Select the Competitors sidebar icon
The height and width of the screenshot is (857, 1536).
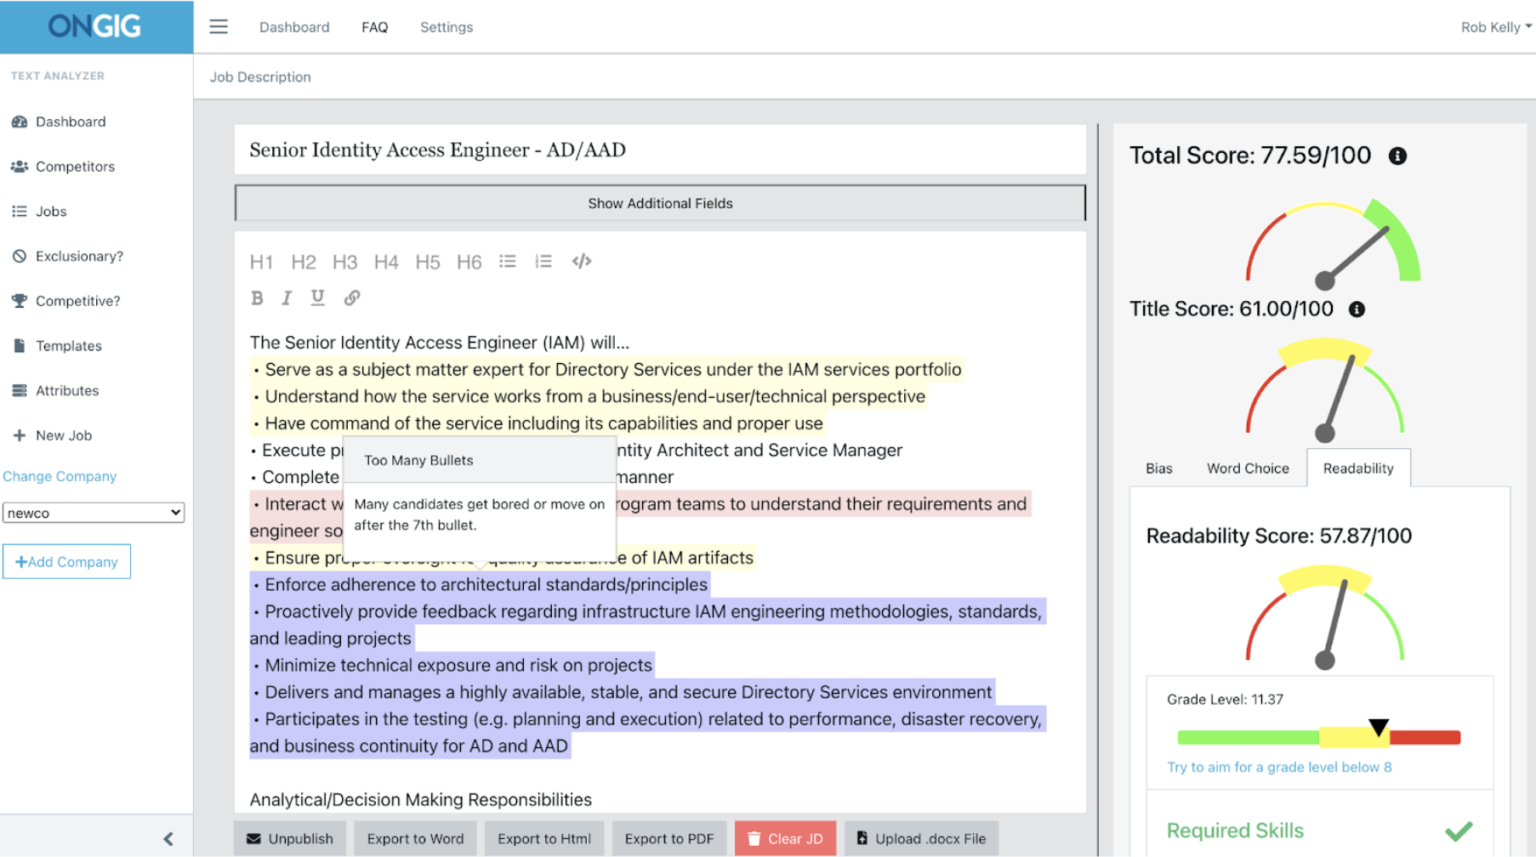tap(22, 166)
